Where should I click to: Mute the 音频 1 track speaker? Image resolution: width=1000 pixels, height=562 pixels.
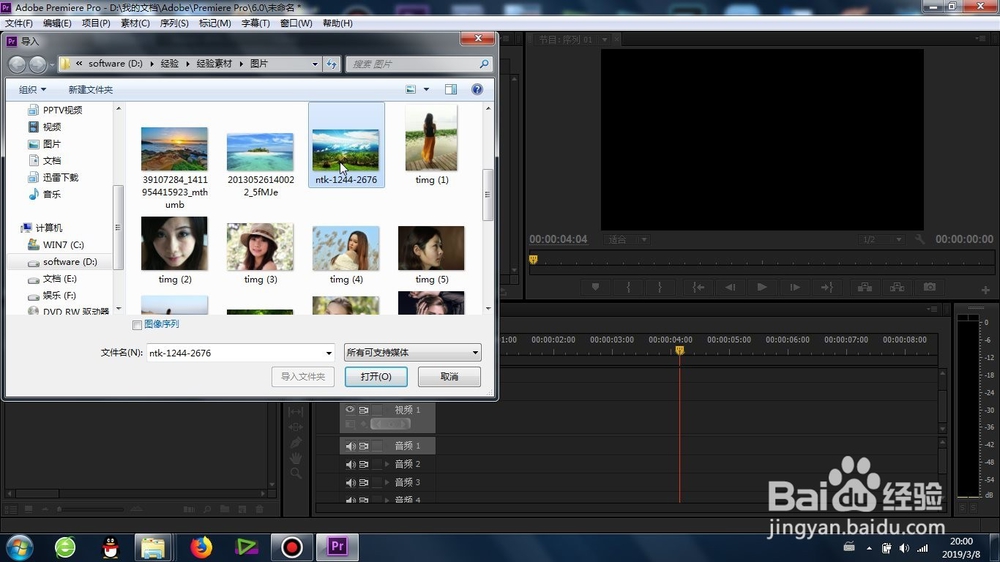350,446
